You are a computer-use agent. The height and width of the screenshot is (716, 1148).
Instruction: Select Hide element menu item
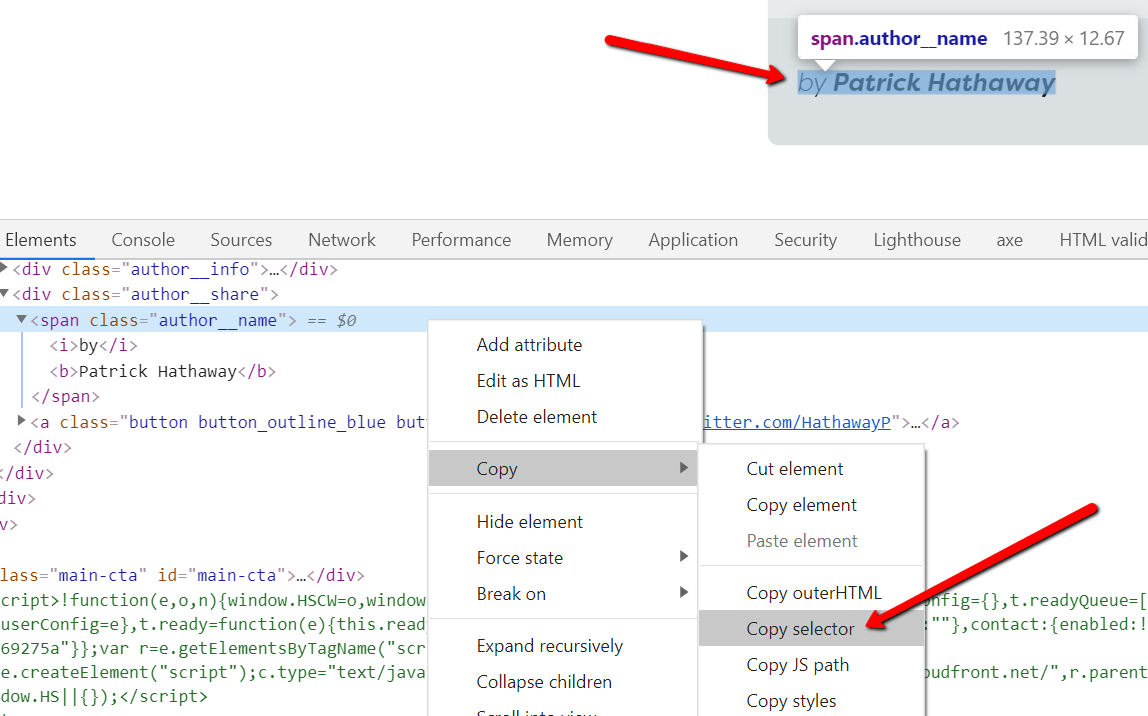(529, 522)
